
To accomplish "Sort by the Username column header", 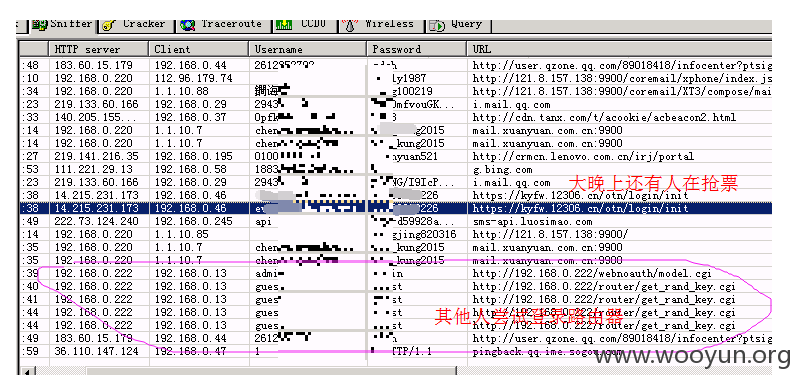I will coord(308,49).
